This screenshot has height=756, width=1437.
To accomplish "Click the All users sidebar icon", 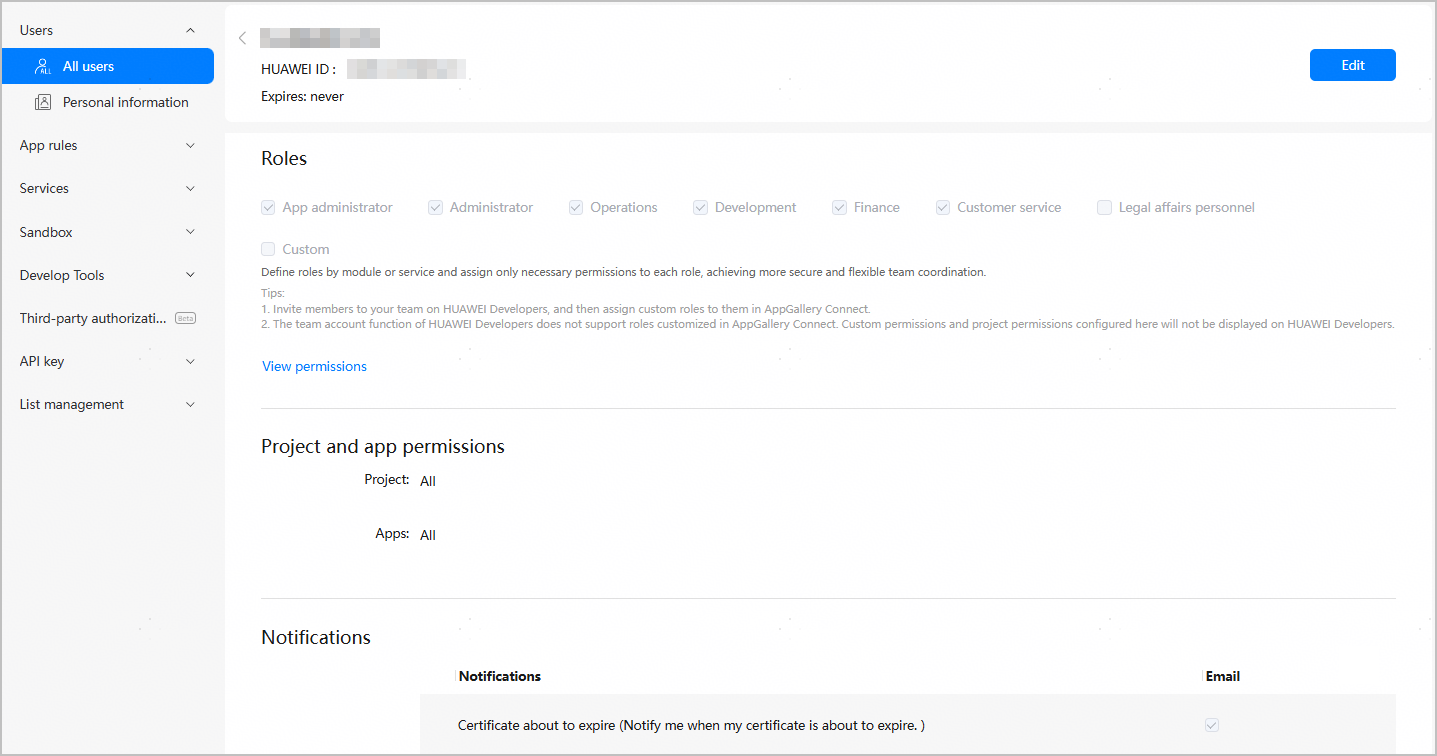I will (x=43, y=67).
